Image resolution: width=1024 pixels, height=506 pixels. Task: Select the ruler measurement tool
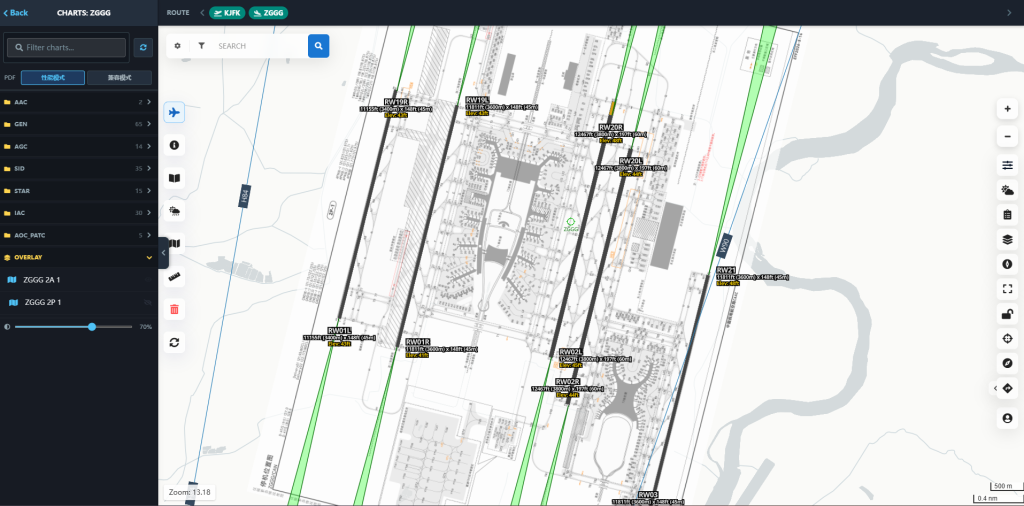click(x=174, y=277)
